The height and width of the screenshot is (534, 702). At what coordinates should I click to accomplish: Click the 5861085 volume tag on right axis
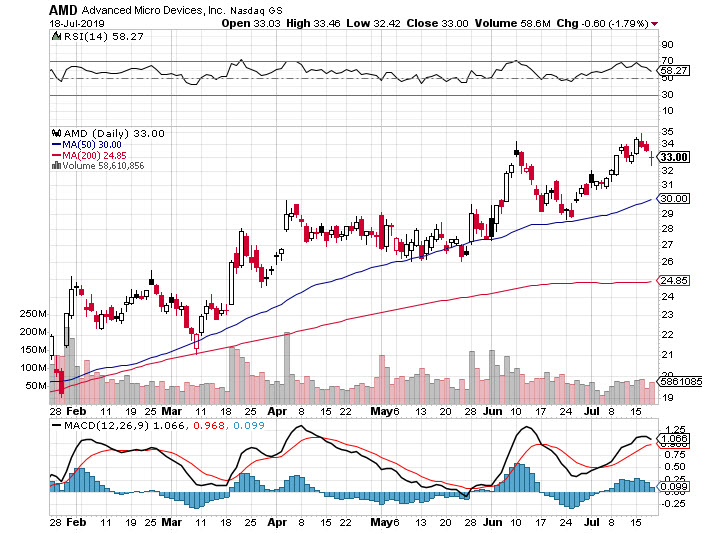(679, 381)
